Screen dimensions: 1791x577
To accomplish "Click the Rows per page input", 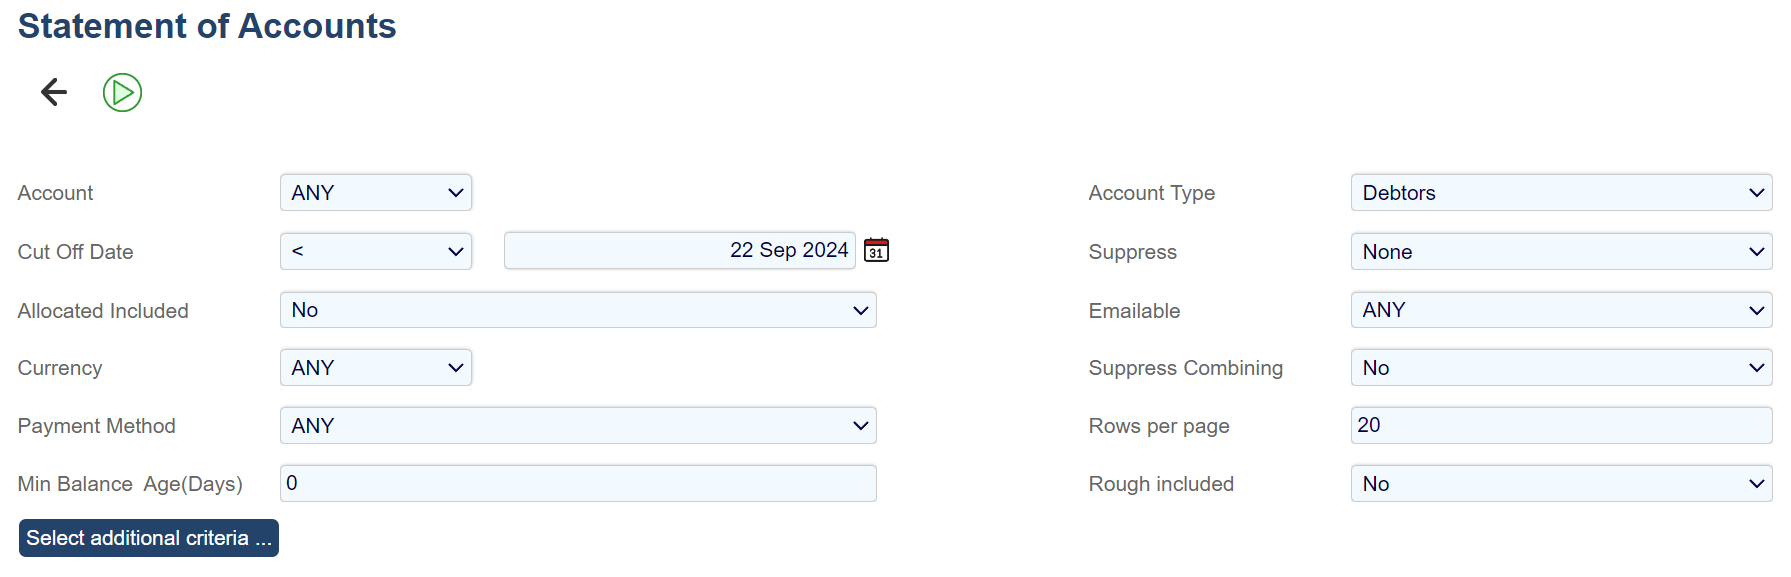I will coord(1560,425).
